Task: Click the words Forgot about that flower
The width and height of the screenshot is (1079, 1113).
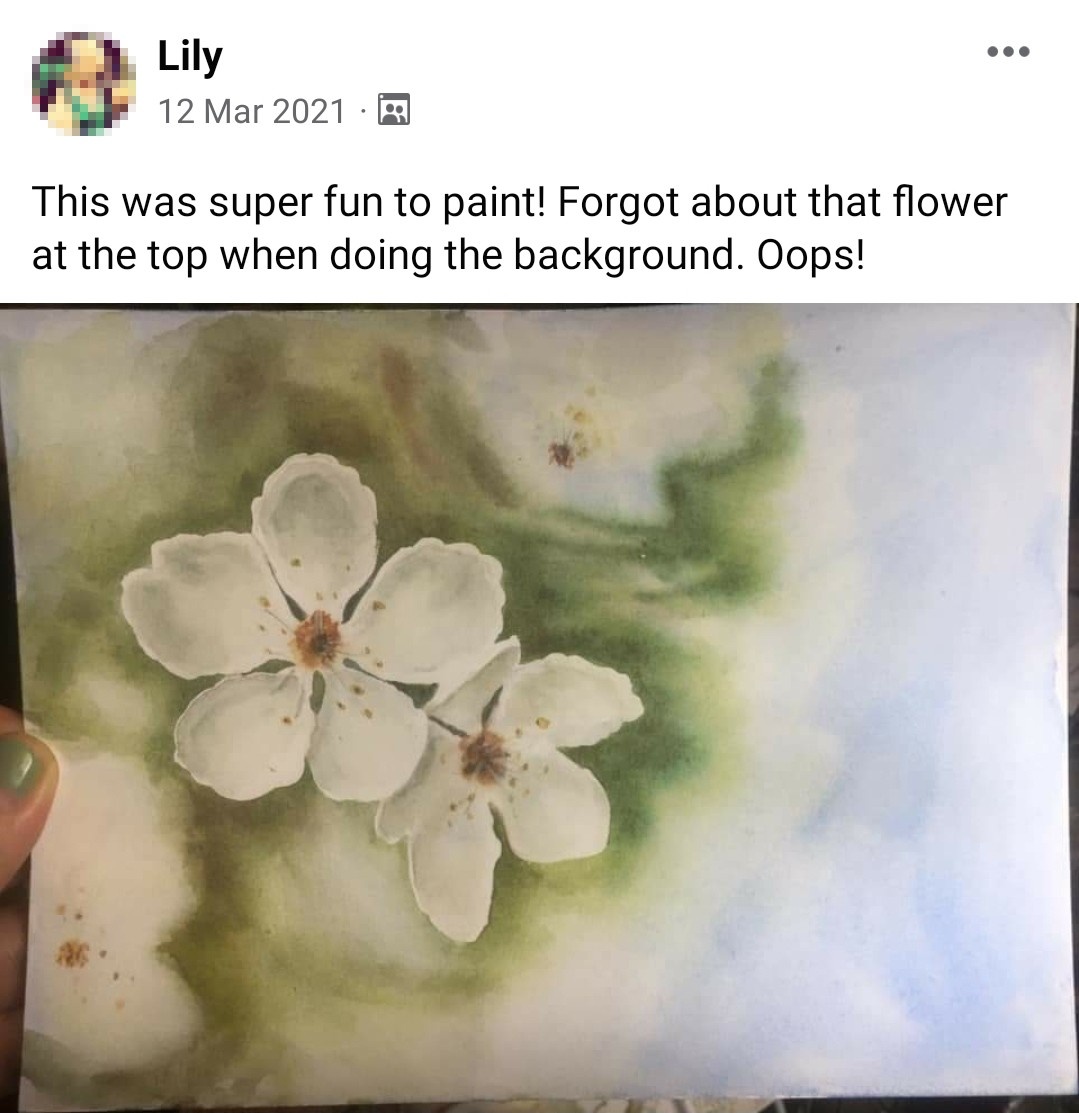Action: pos(782,202)
